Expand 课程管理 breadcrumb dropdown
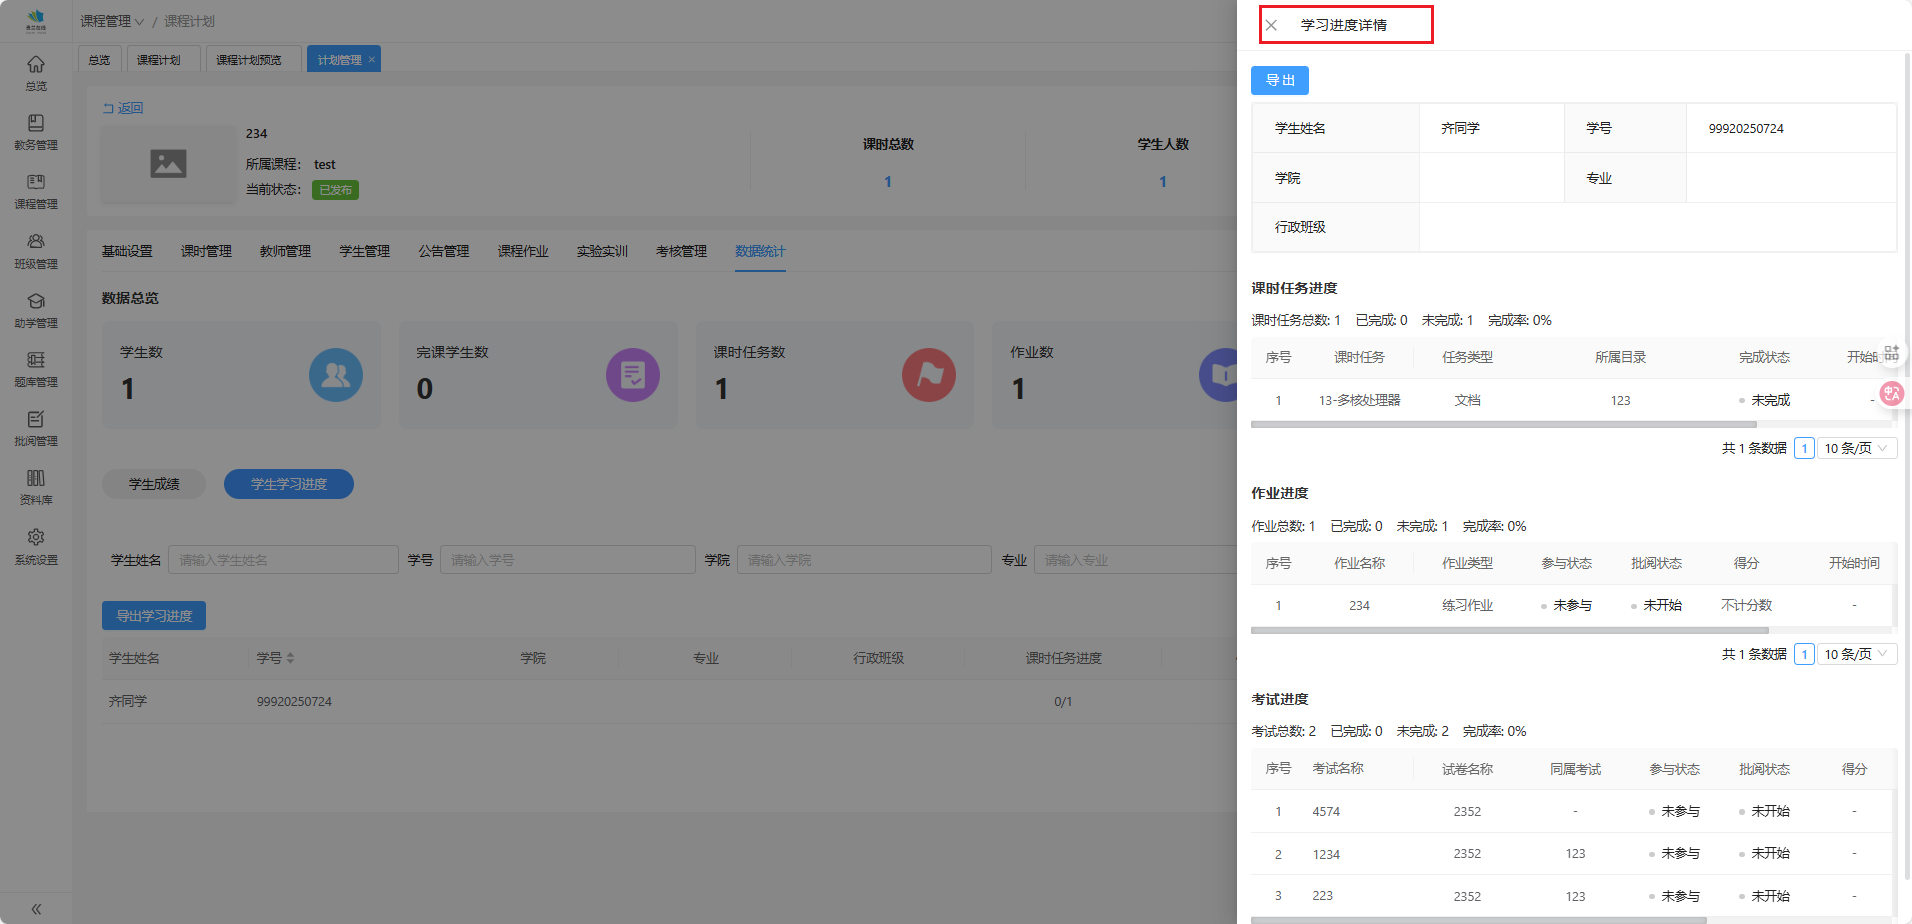 click(x=112, y=21)
